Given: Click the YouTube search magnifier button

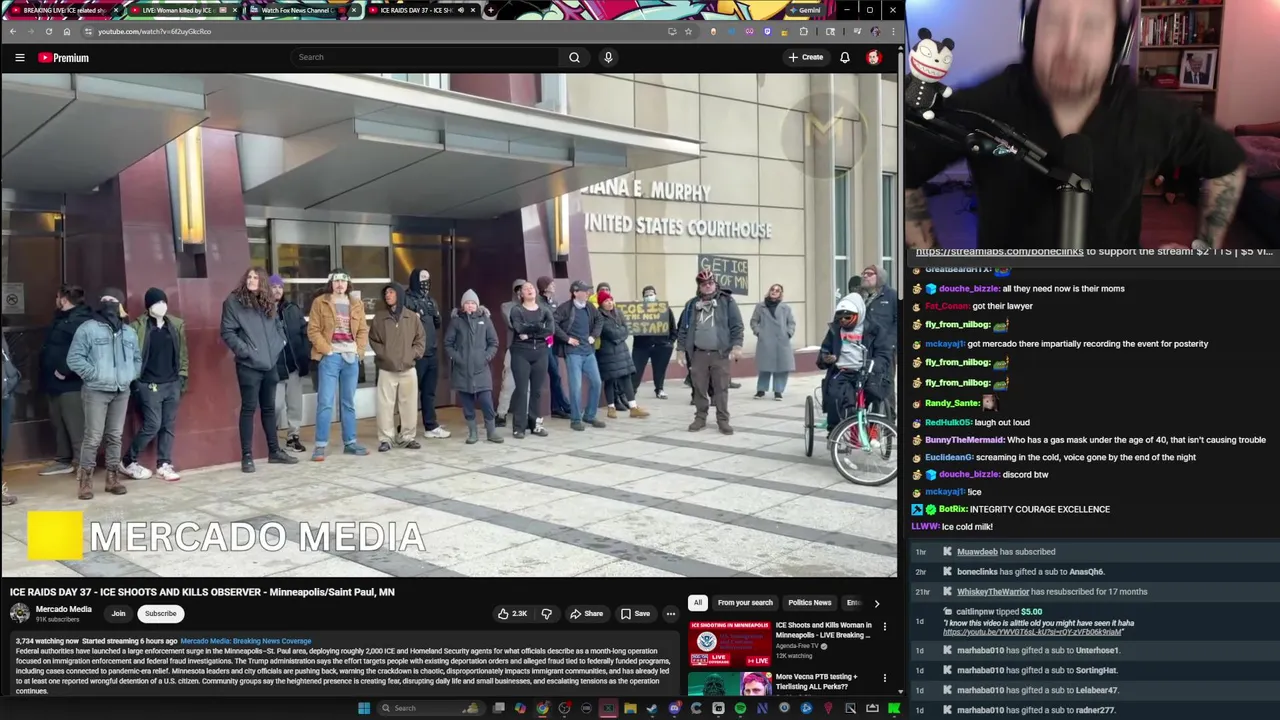Looking at the screenshot, I should coord(574,57).
